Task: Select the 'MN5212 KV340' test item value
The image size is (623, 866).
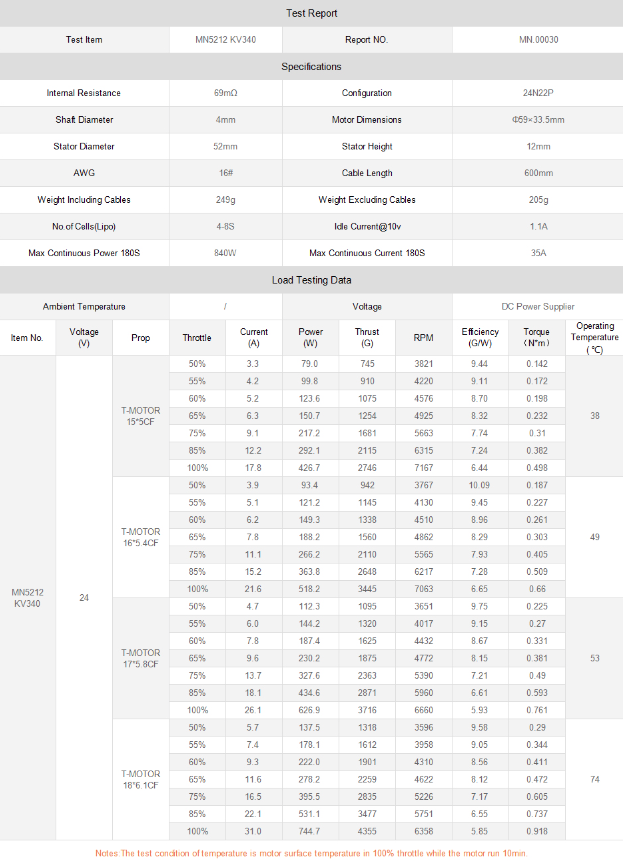Action: tap(225, 40)
